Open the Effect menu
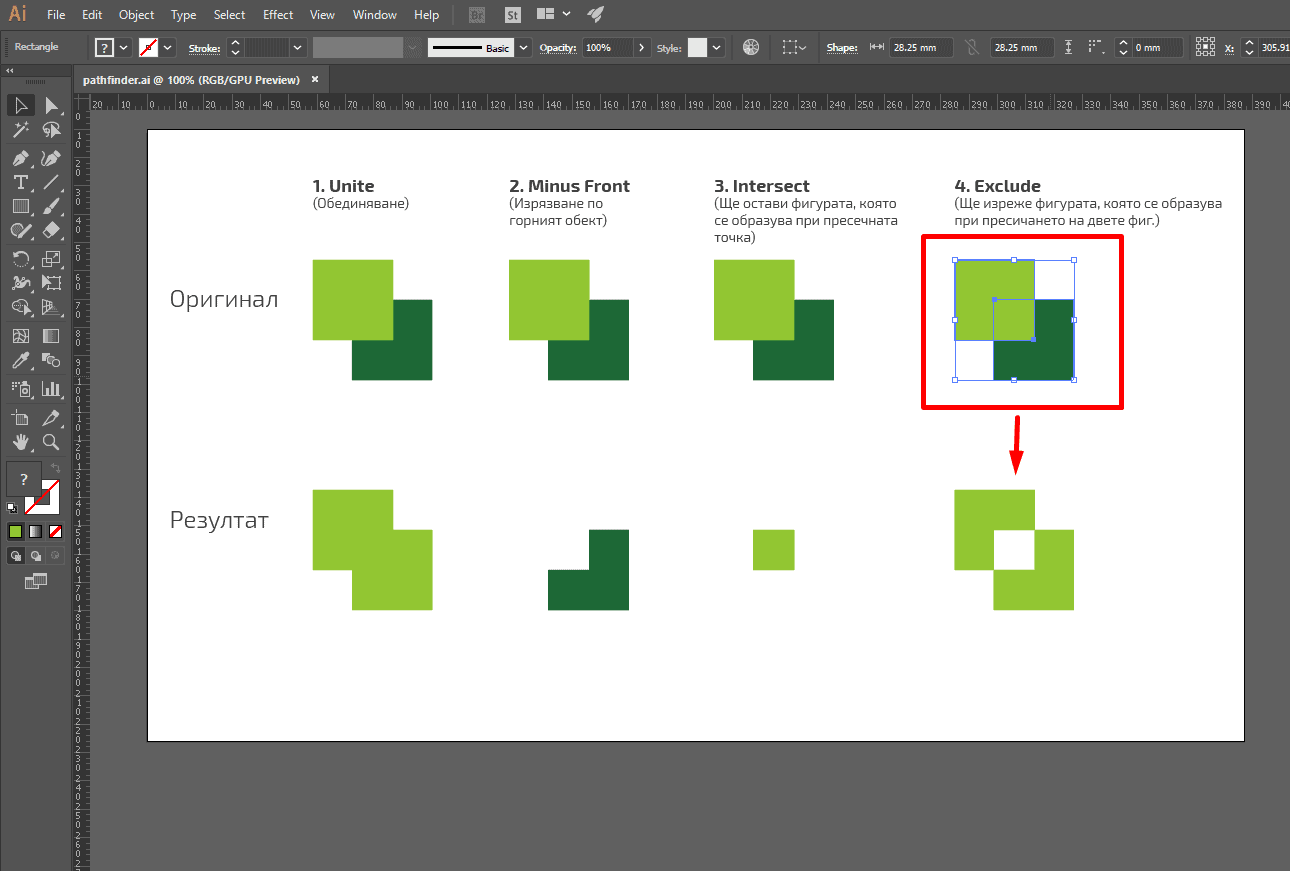1290x871 pixels. tap(278, 15)
